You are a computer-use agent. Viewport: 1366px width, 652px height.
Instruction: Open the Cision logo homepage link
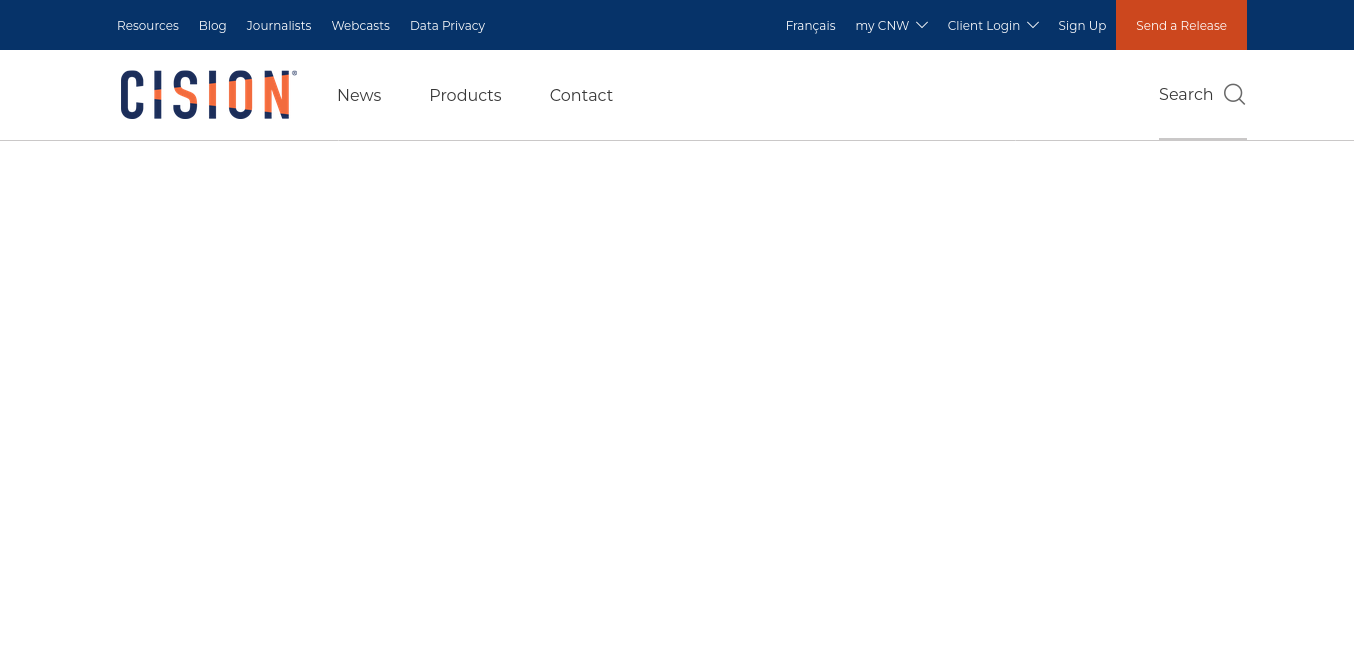click(208, 95)
